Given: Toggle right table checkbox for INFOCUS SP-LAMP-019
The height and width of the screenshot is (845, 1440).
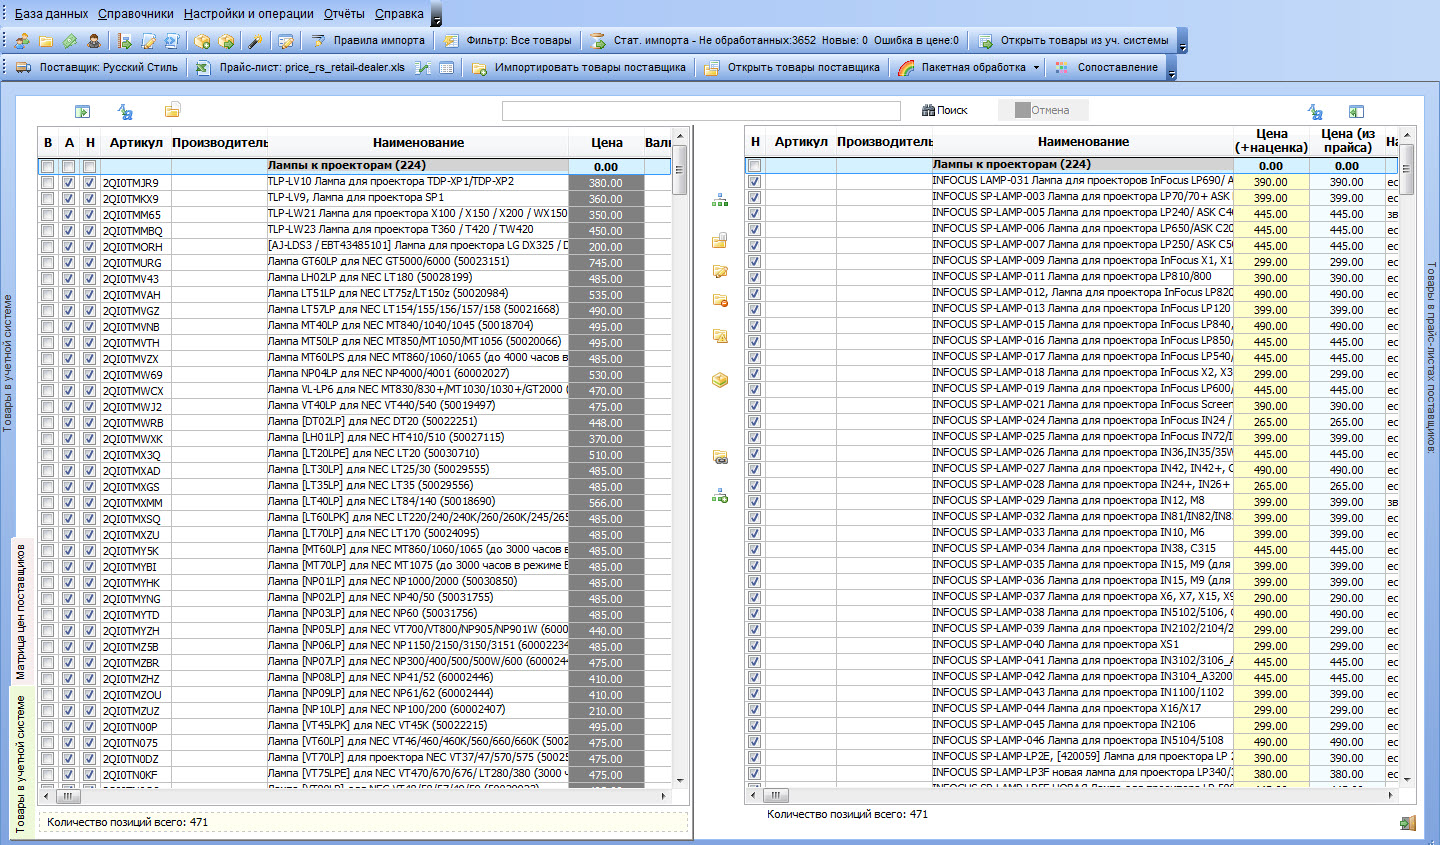Looking at the screenshot, I should (754, 390).
